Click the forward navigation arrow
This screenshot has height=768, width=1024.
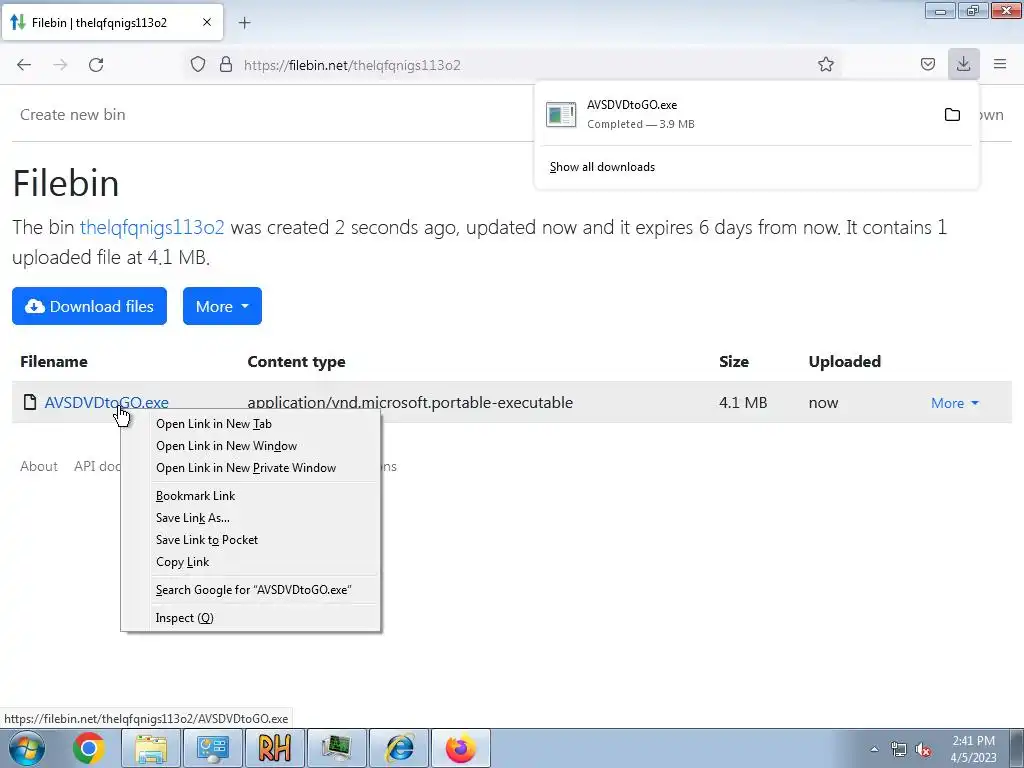(x=60, y=65)
